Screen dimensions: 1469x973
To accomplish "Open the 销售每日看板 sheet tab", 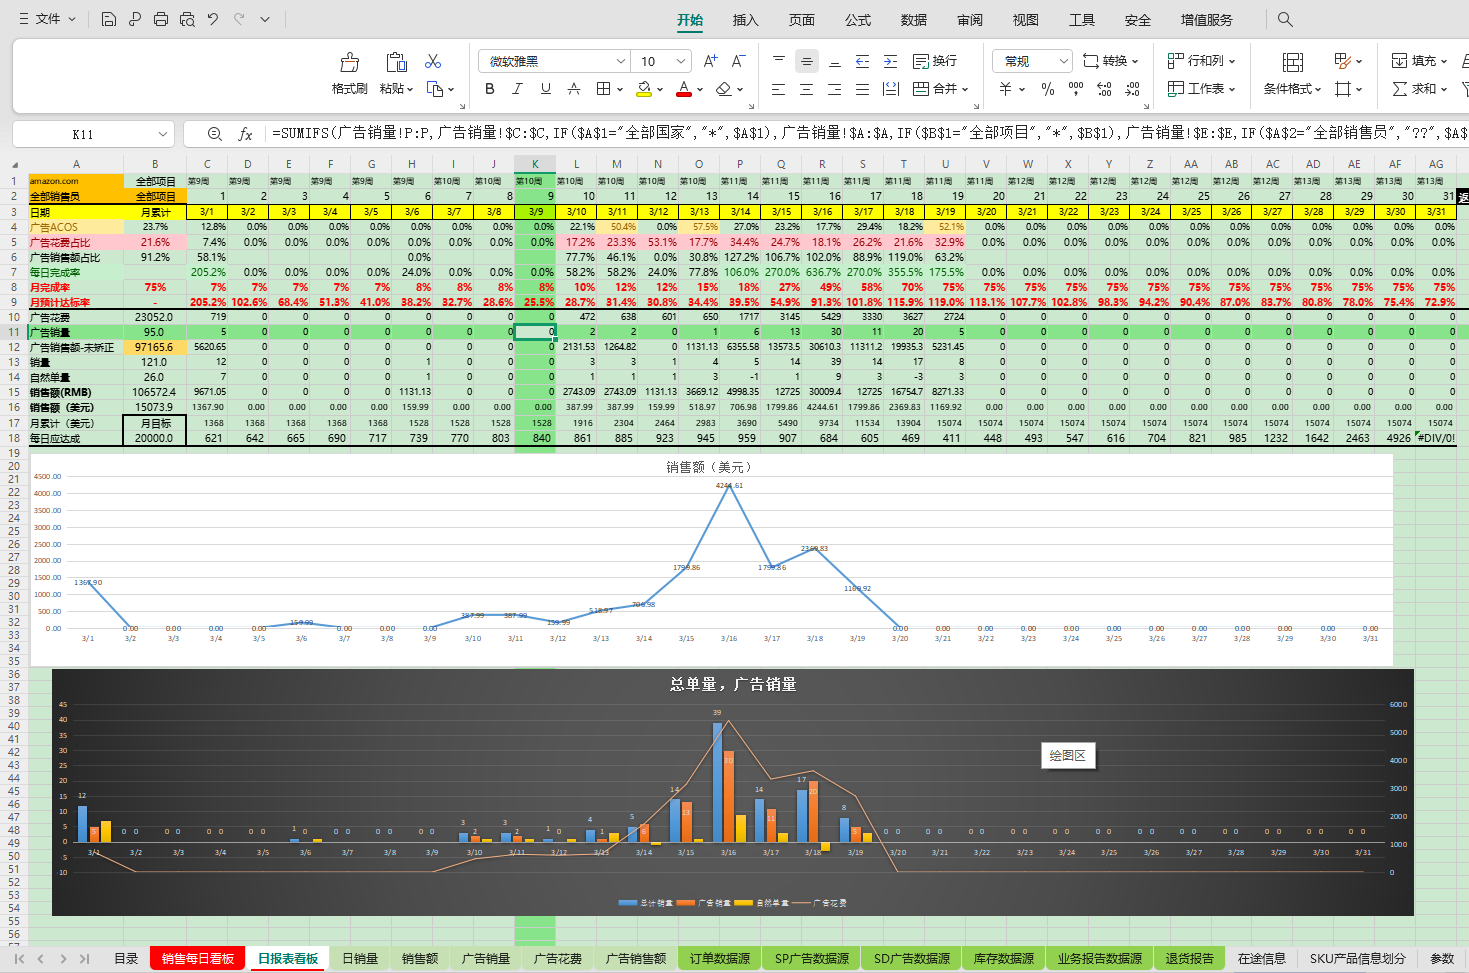I will 198,958.
